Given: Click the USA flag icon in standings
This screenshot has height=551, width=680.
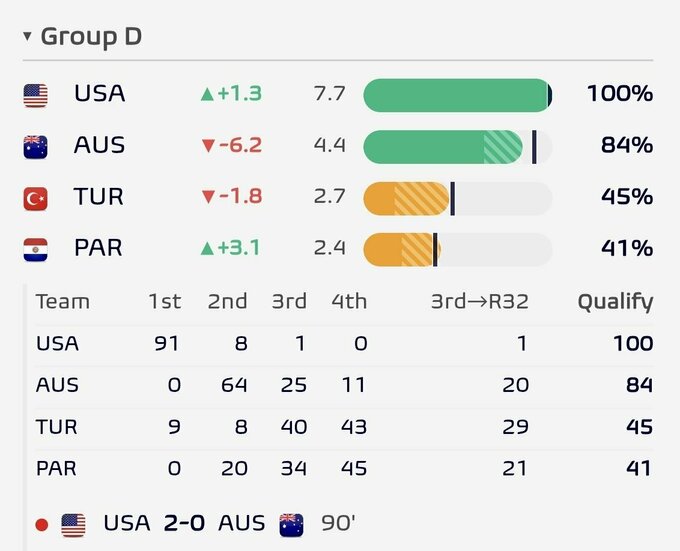Looking at the screenshot, I should tap(36, 95).
